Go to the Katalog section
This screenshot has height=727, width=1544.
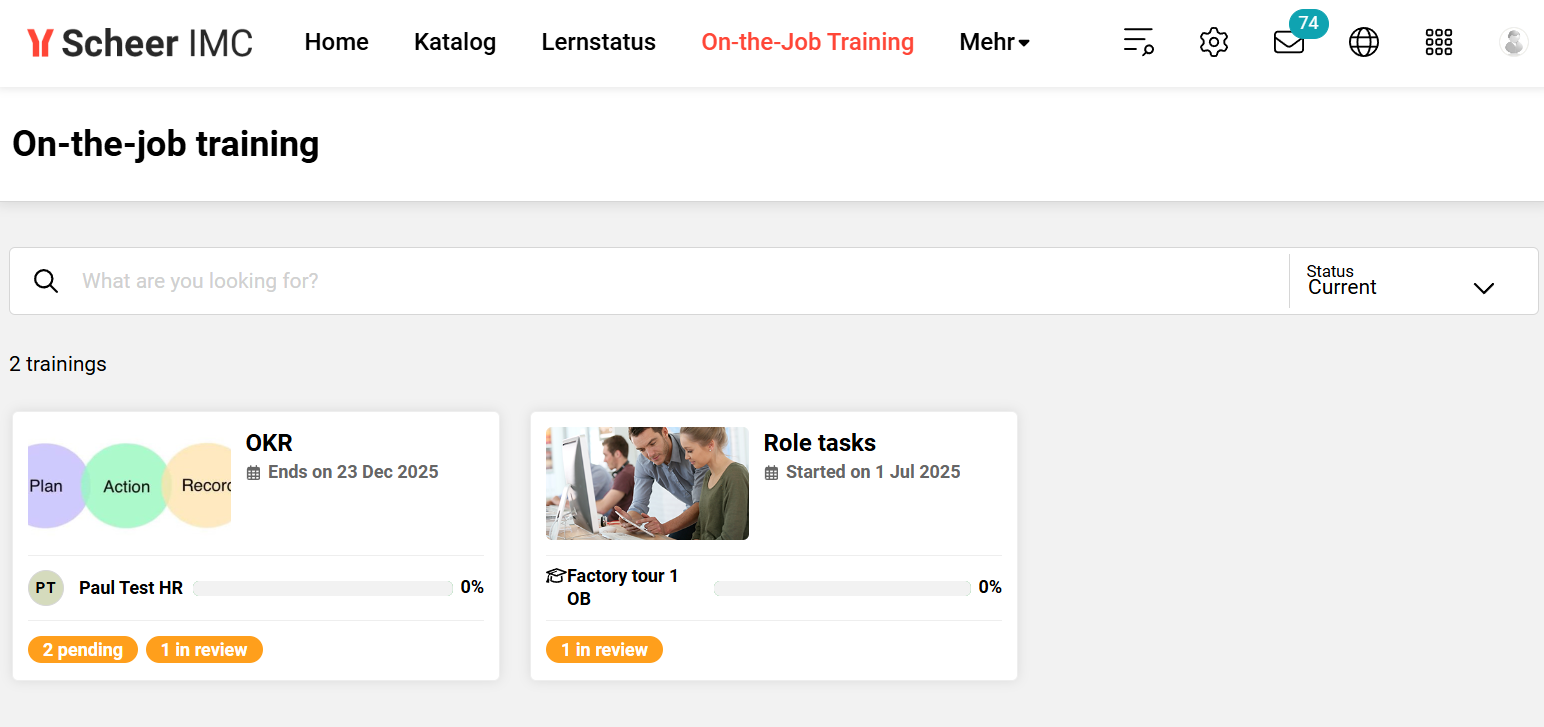coord(454,42)
